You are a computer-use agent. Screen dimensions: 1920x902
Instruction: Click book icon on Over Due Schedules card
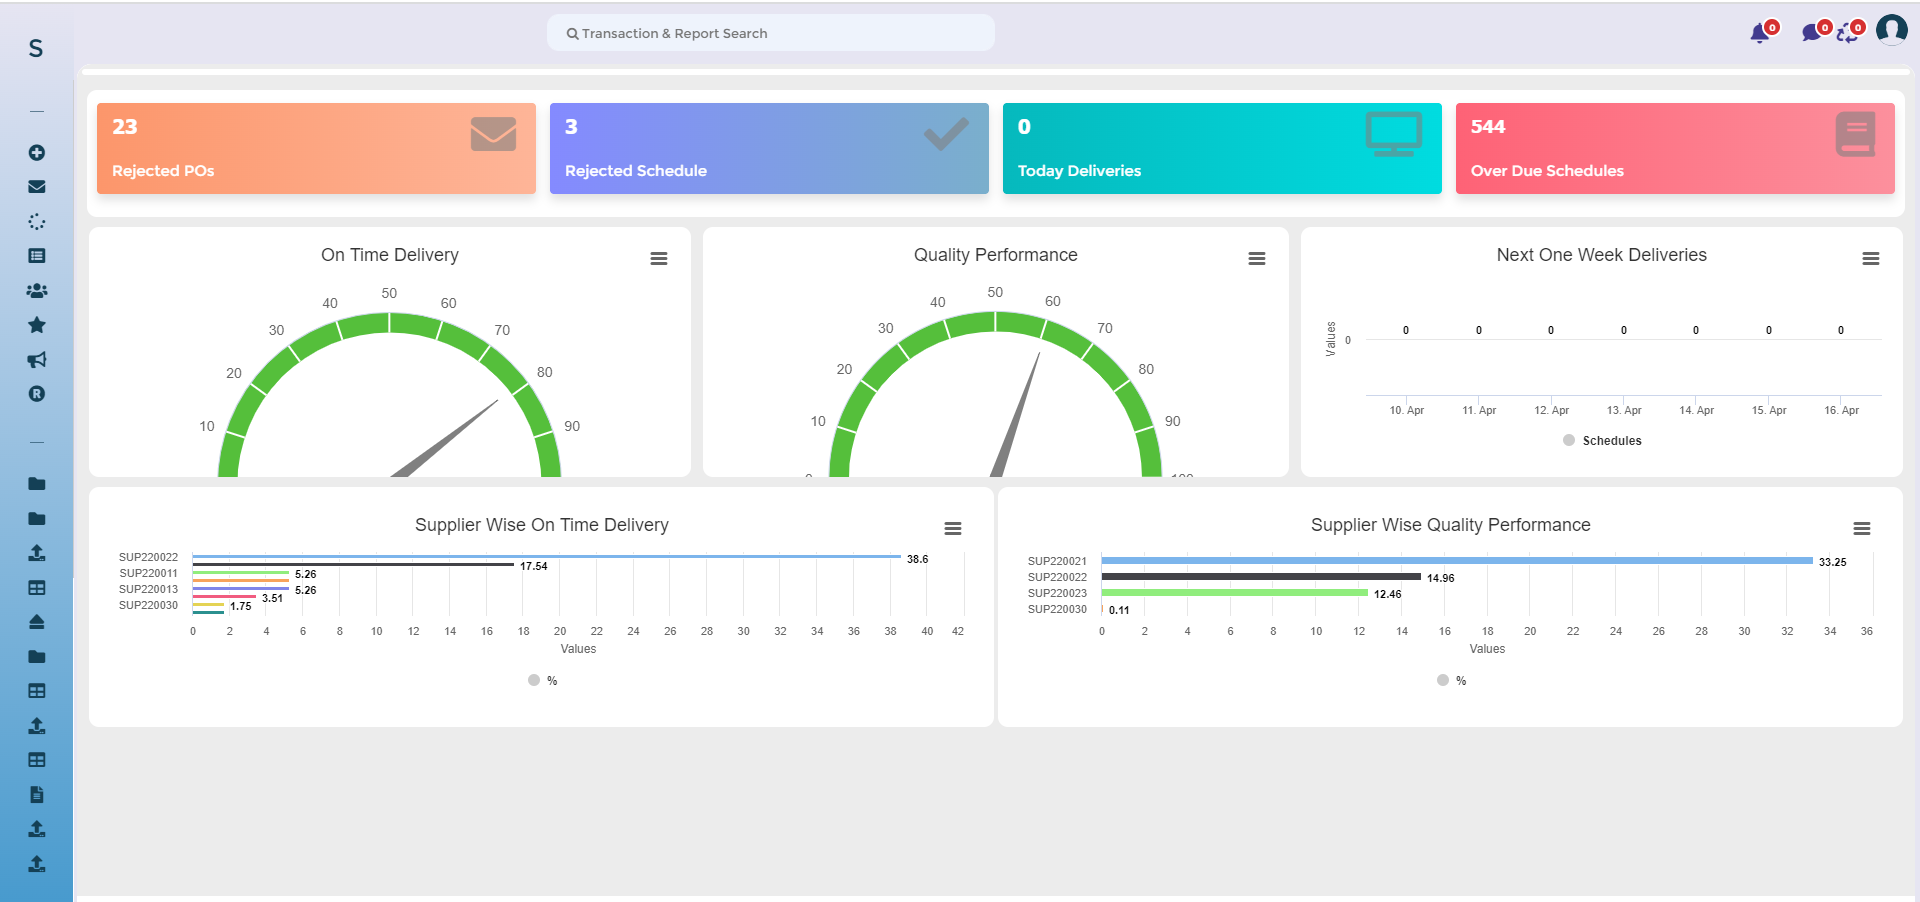[x=1856, y=134]
